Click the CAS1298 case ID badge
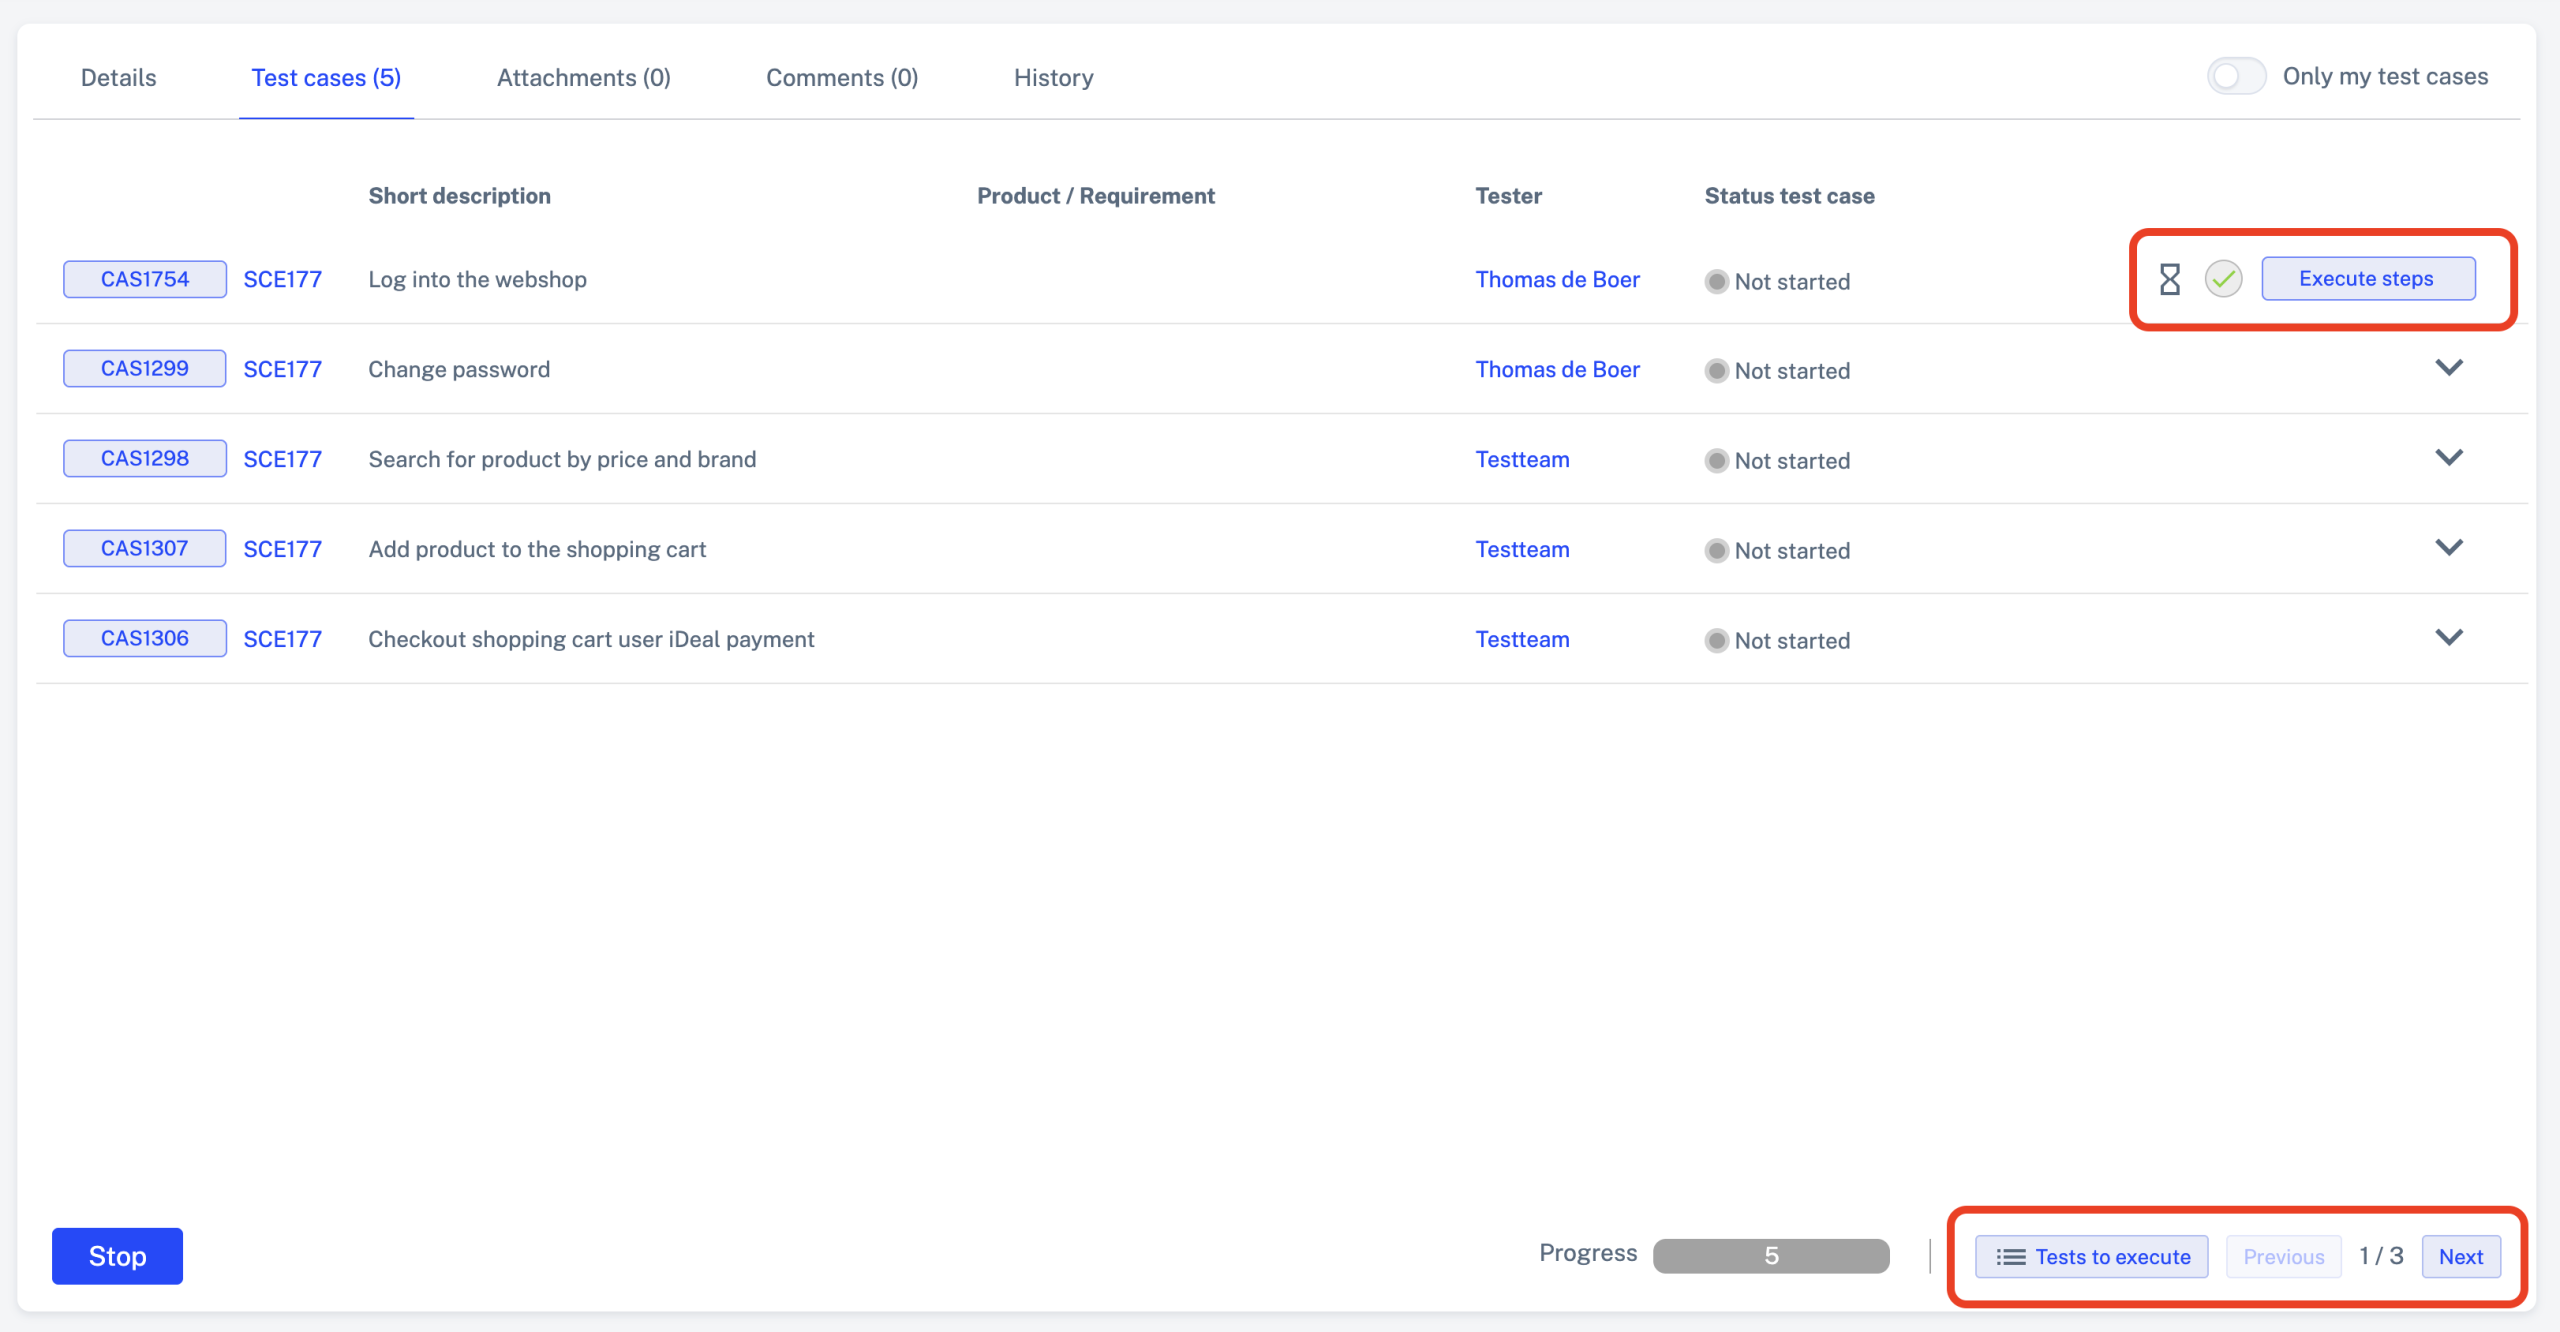The image size is (2560, 1332). tap(145, 458)
